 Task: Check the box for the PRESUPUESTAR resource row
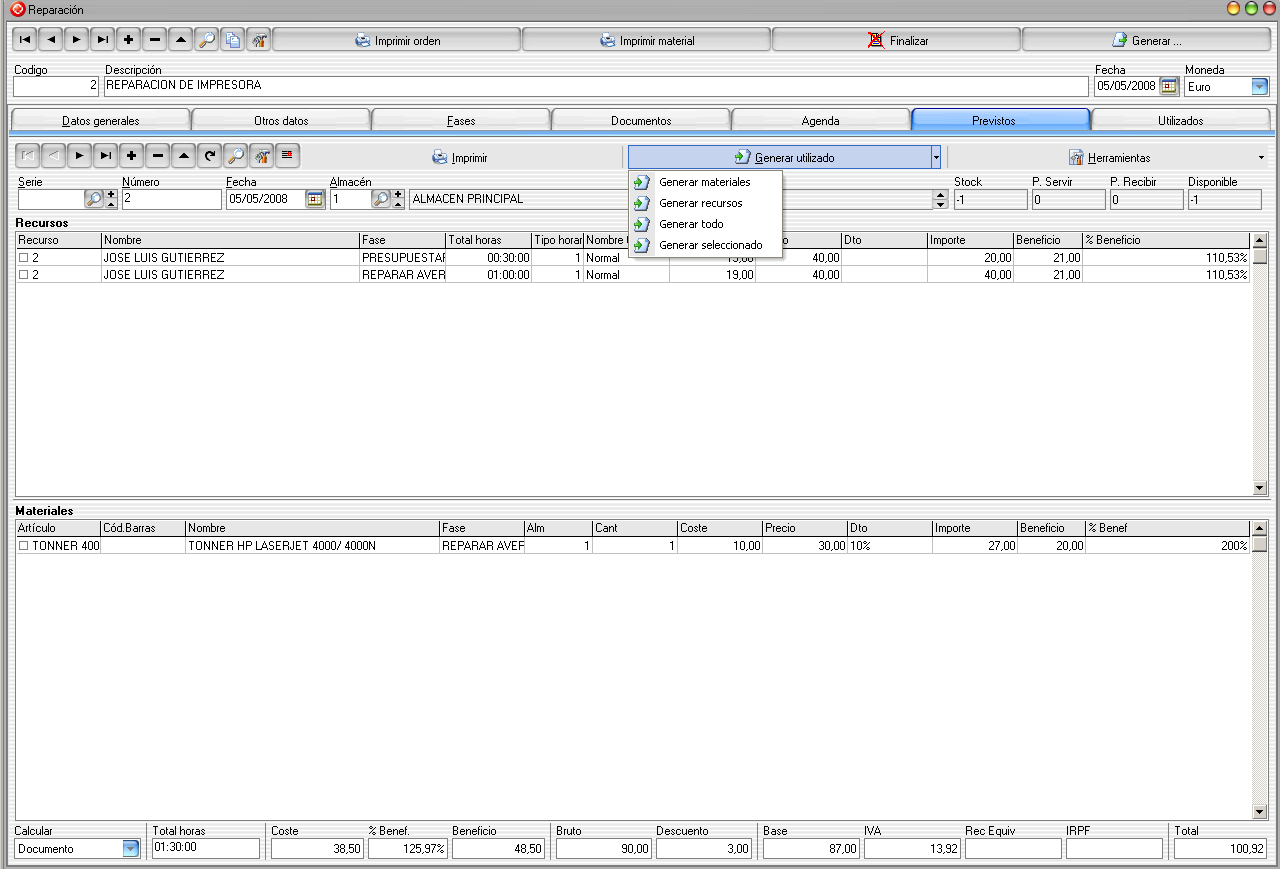(x=23, y=258)
